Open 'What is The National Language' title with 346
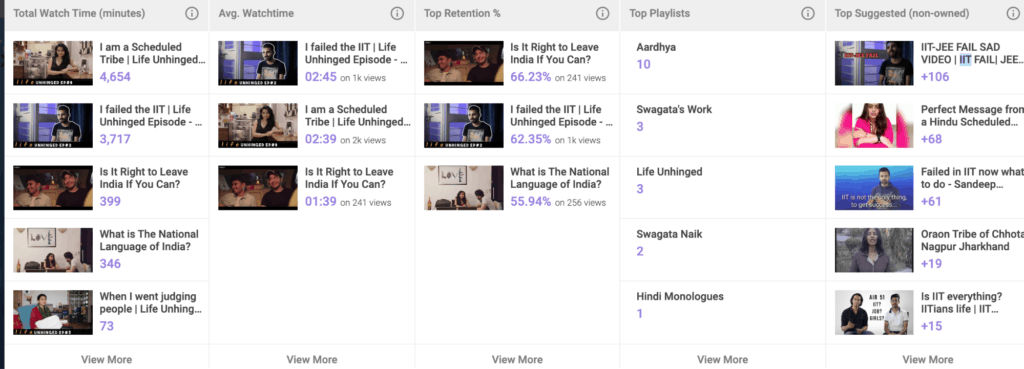The height and width of the screenshot is (369, 1024). point(150,240)
